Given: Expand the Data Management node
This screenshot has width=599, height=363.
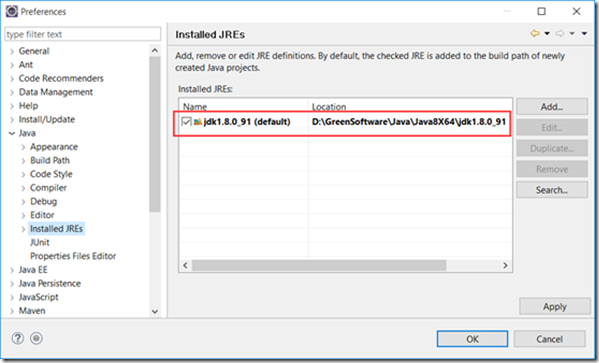Looking at the screenshot, I should (12, 92).
